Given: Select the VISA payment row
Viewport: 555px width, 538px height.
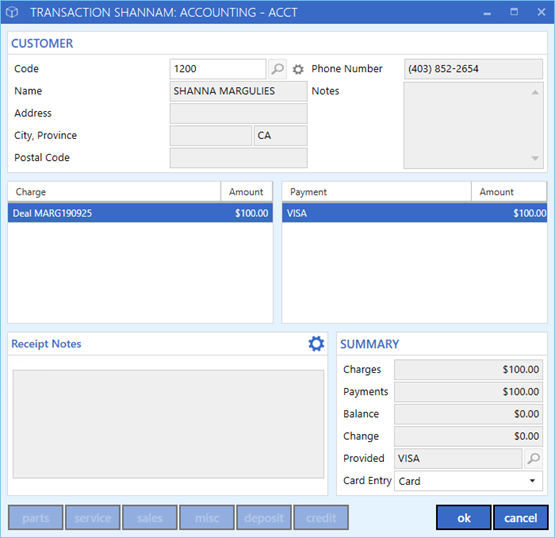Looking at the screenshot, I should [414, 213].
